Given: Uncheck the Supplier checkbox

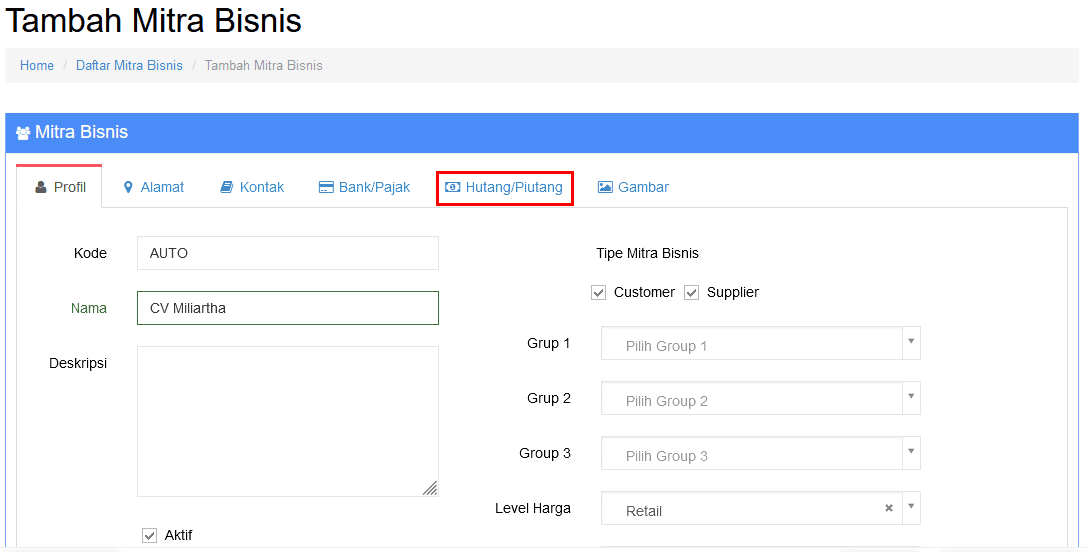Looking at the screenshot, I should (692, 293).
